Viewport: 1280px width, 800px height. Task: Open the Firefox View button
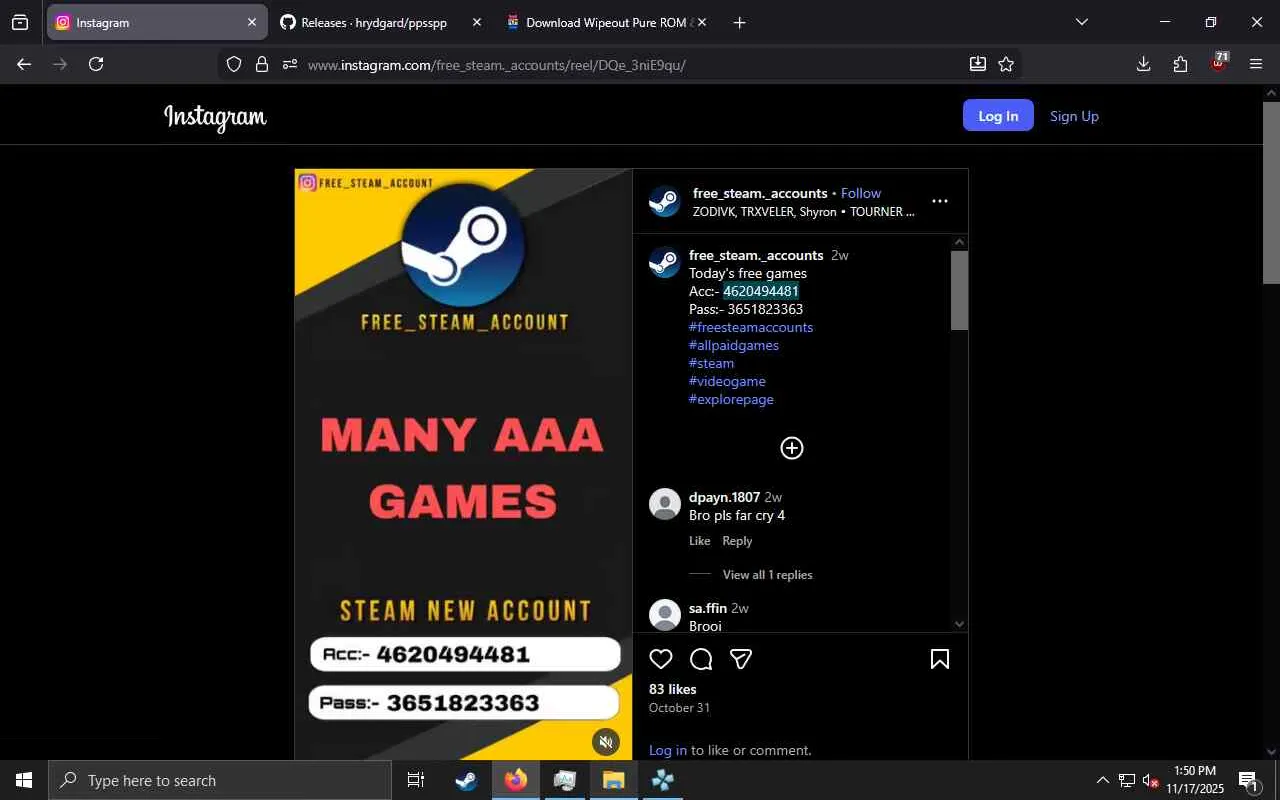pyautogui.click(x=20, y=22)
